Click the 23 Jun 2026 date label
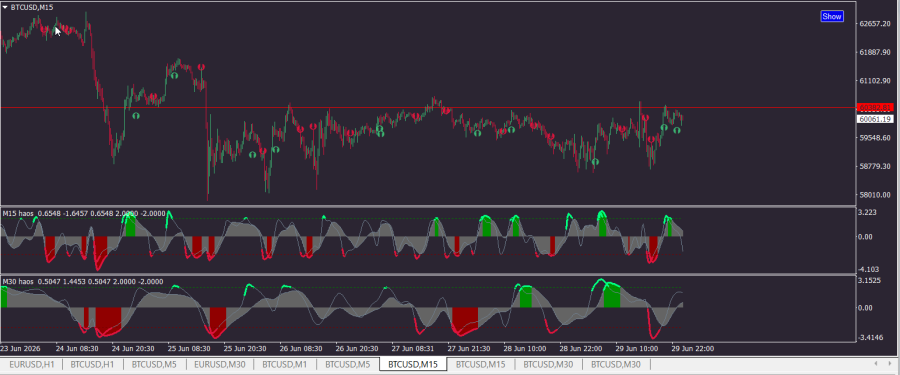The height and width of the screenshot is (375, 900). pos(21,349)
